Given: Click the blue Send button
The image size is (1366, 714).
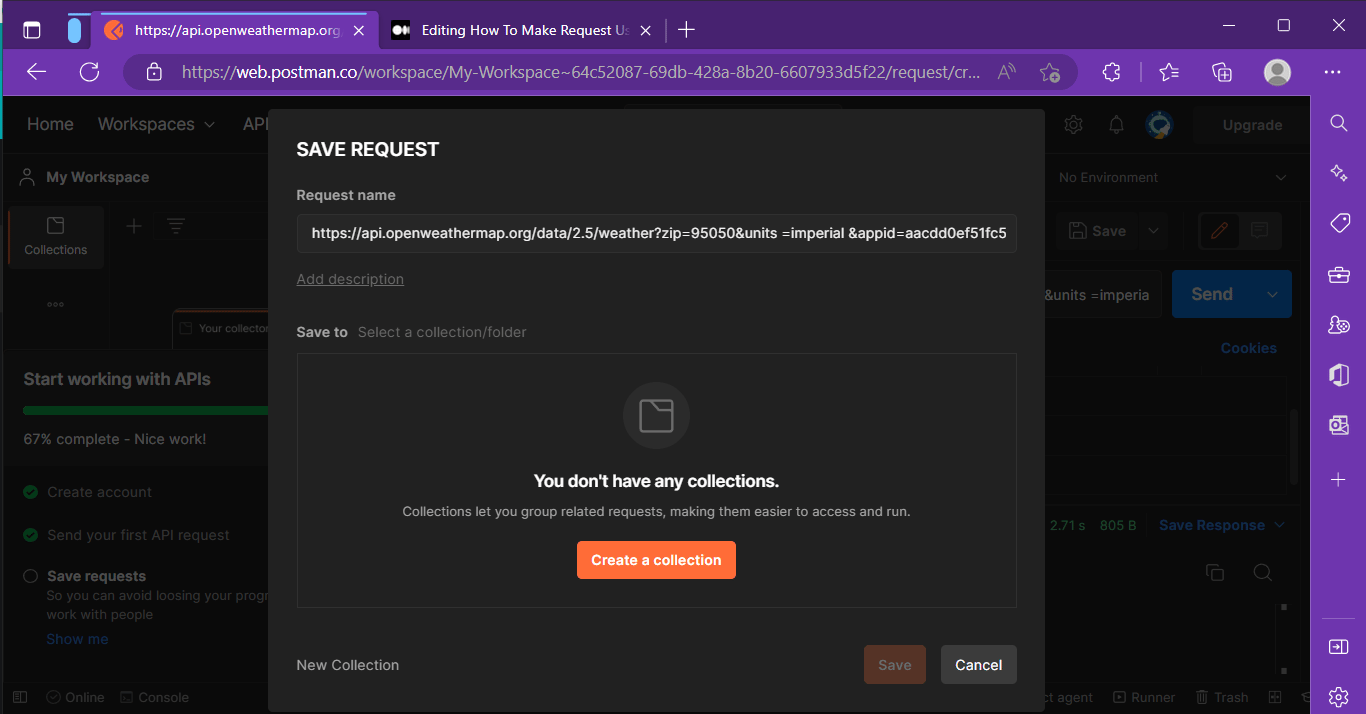Looking at the screenshot, I should (1212, 294).
